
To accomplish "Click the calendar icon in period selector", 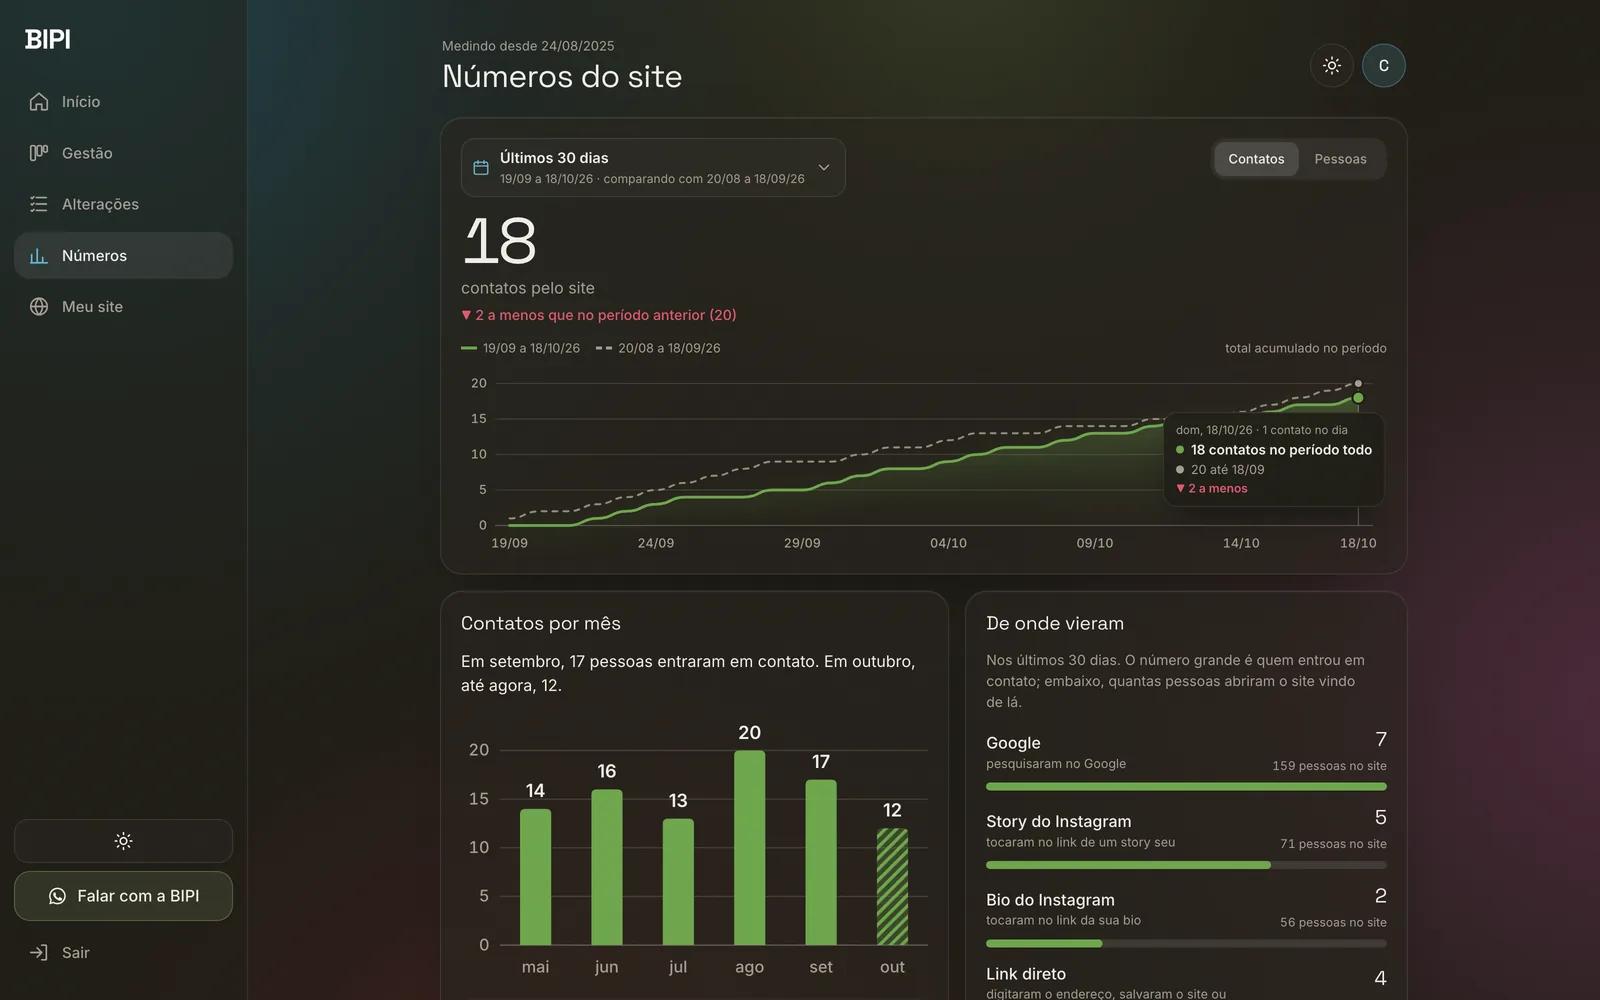I will click(x=481, y=168).
